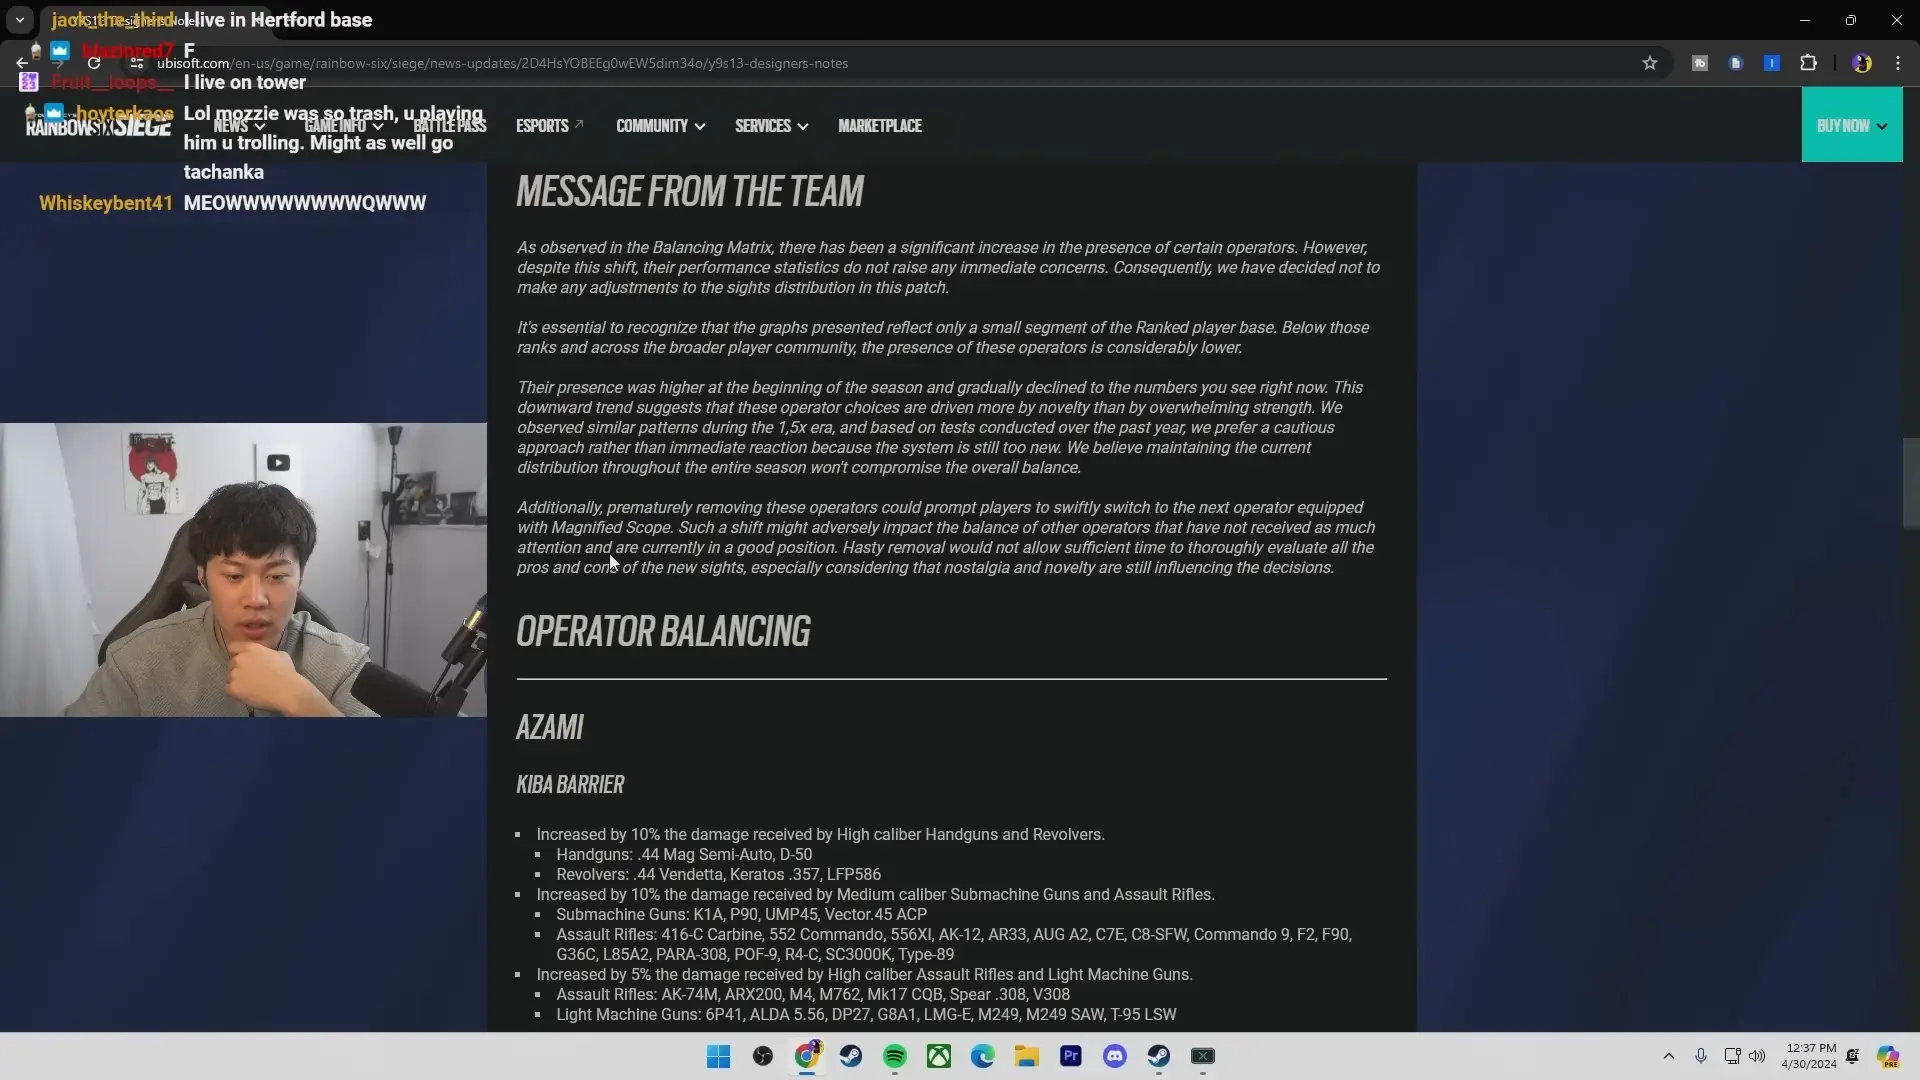Open Discord from the taskbar

click(1115, 1056)
